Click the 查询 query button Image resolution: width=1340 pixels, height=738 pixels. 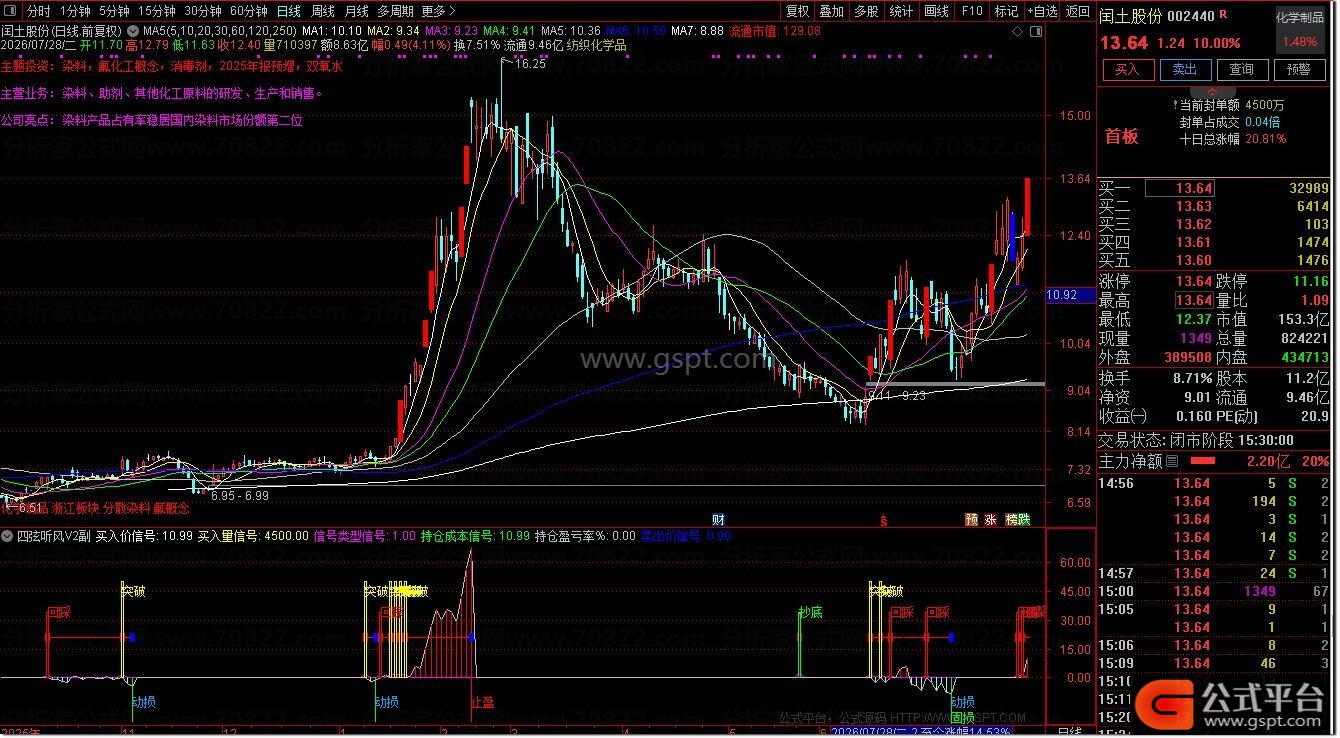pos(1242,70)
